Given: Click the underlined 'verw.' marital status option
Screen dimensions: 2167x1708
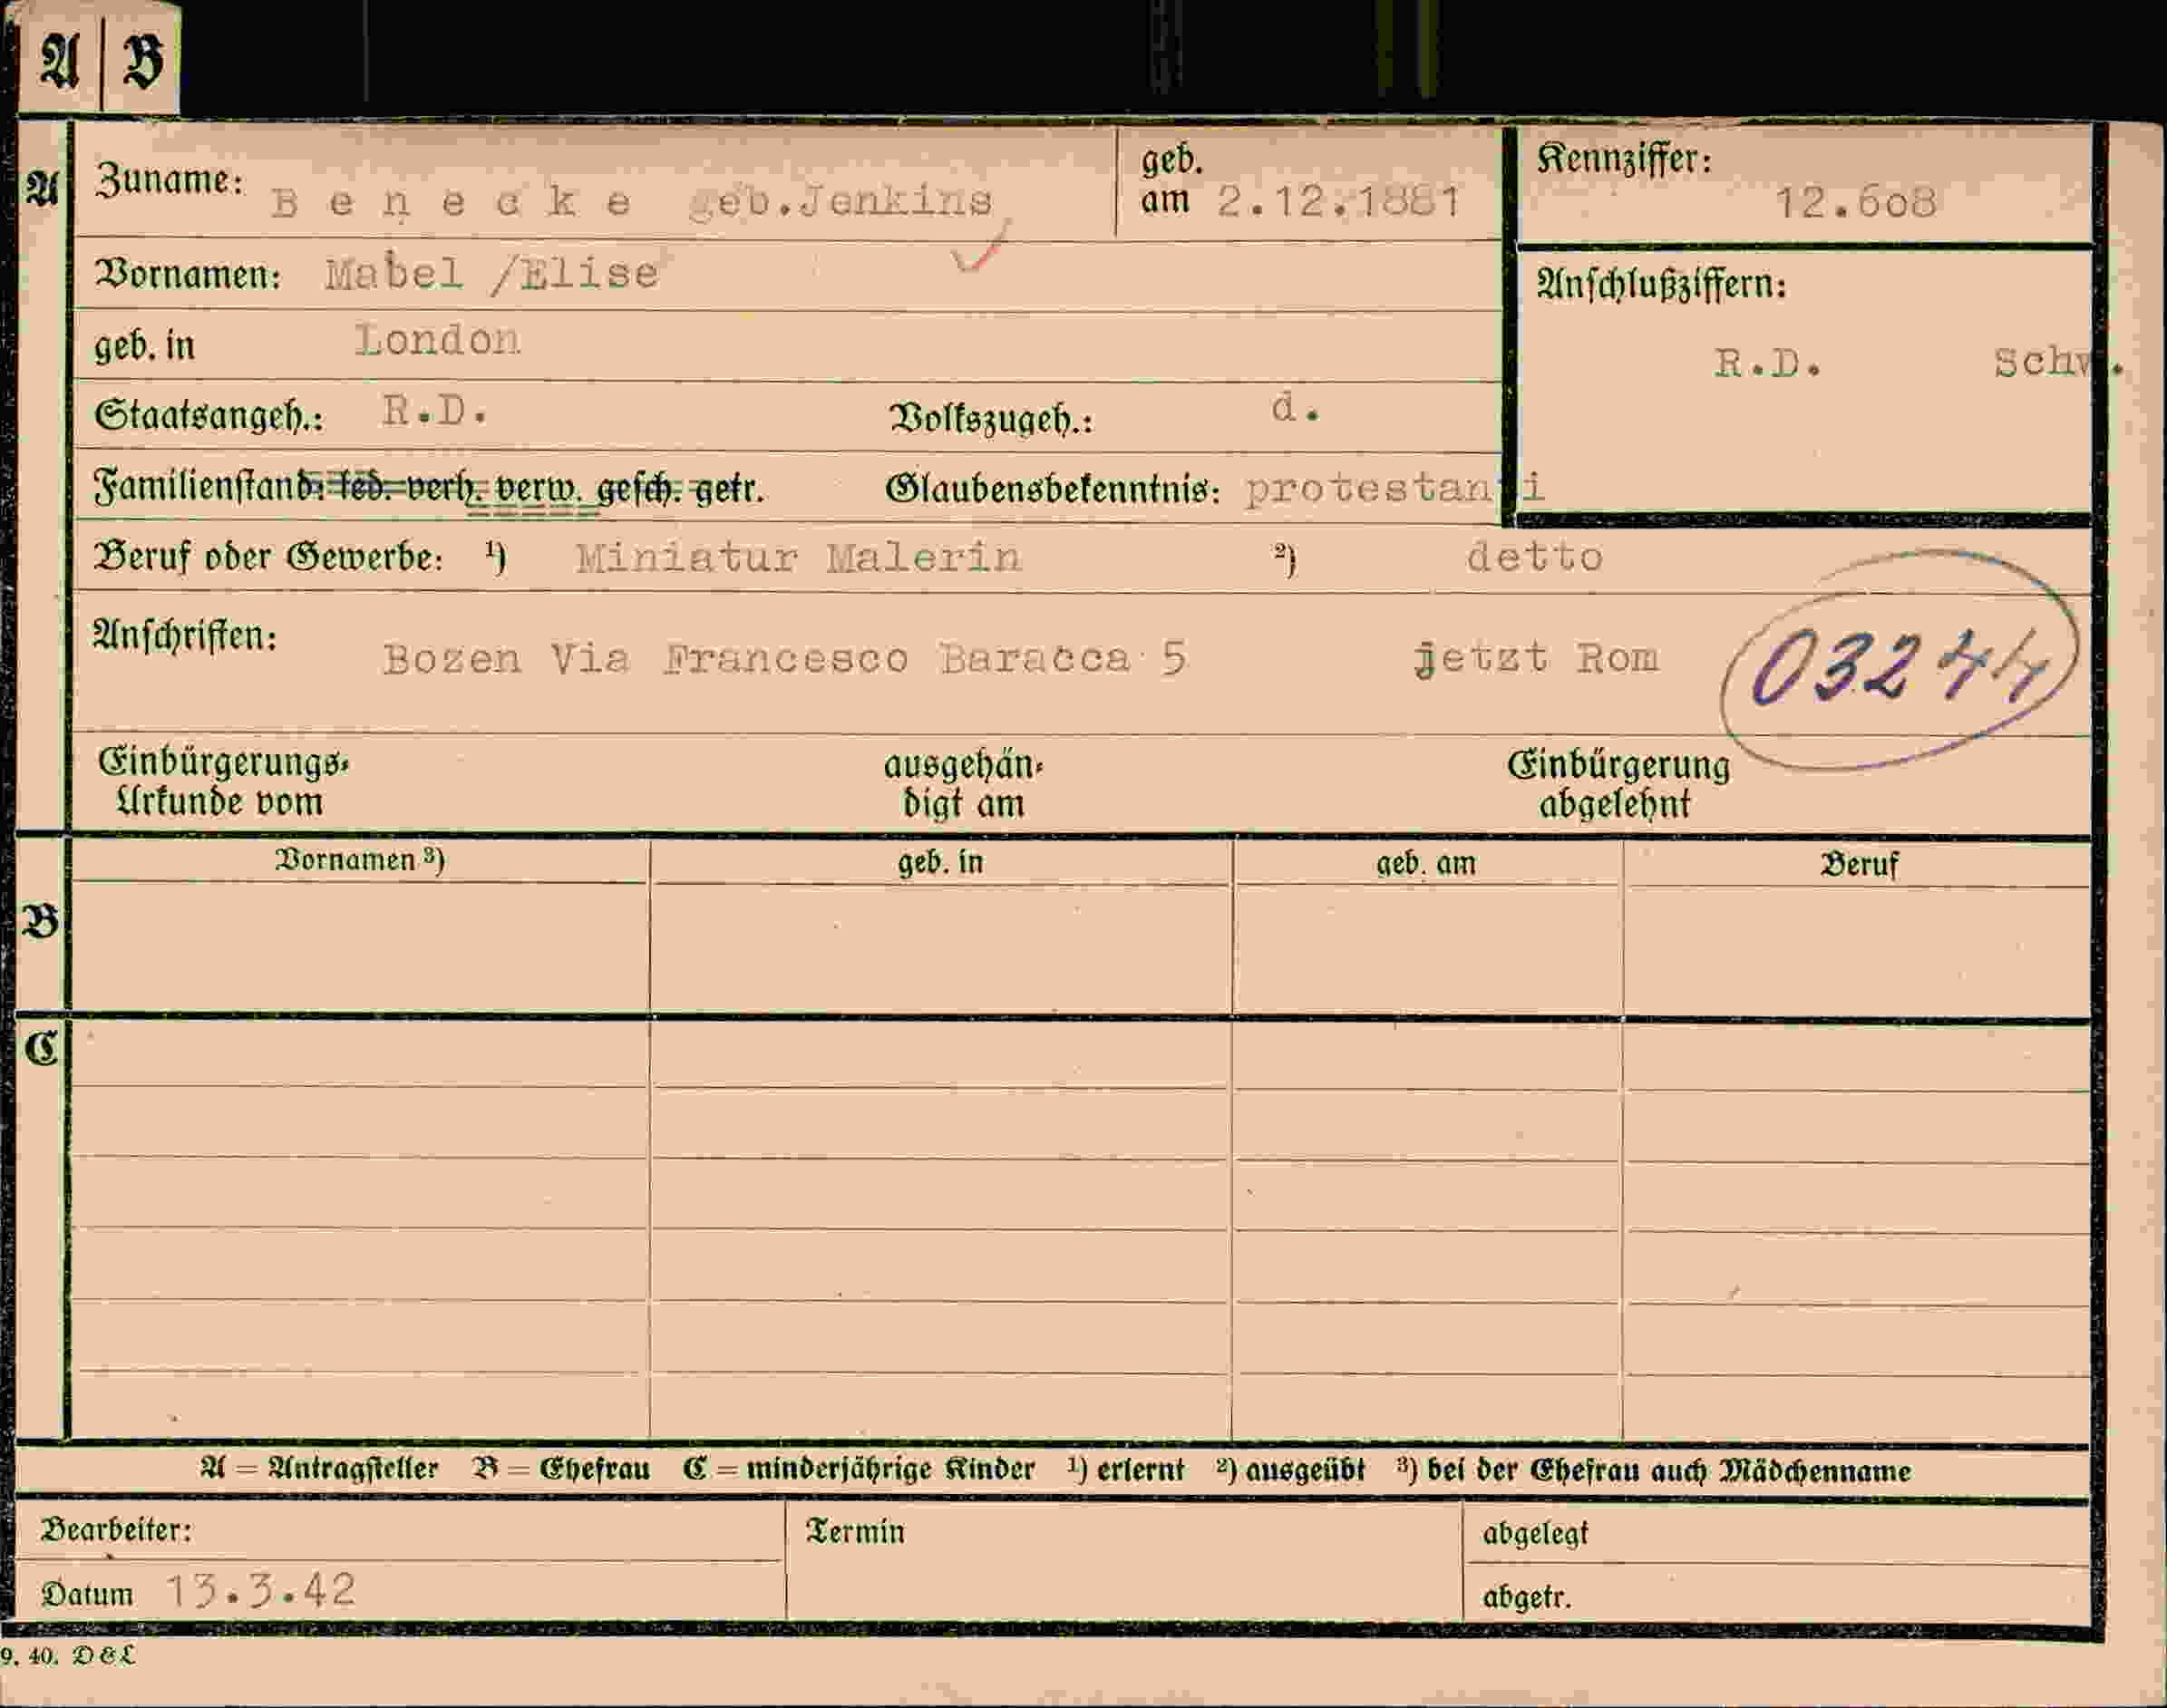Looking at the screenshot, I should [537, 490].
